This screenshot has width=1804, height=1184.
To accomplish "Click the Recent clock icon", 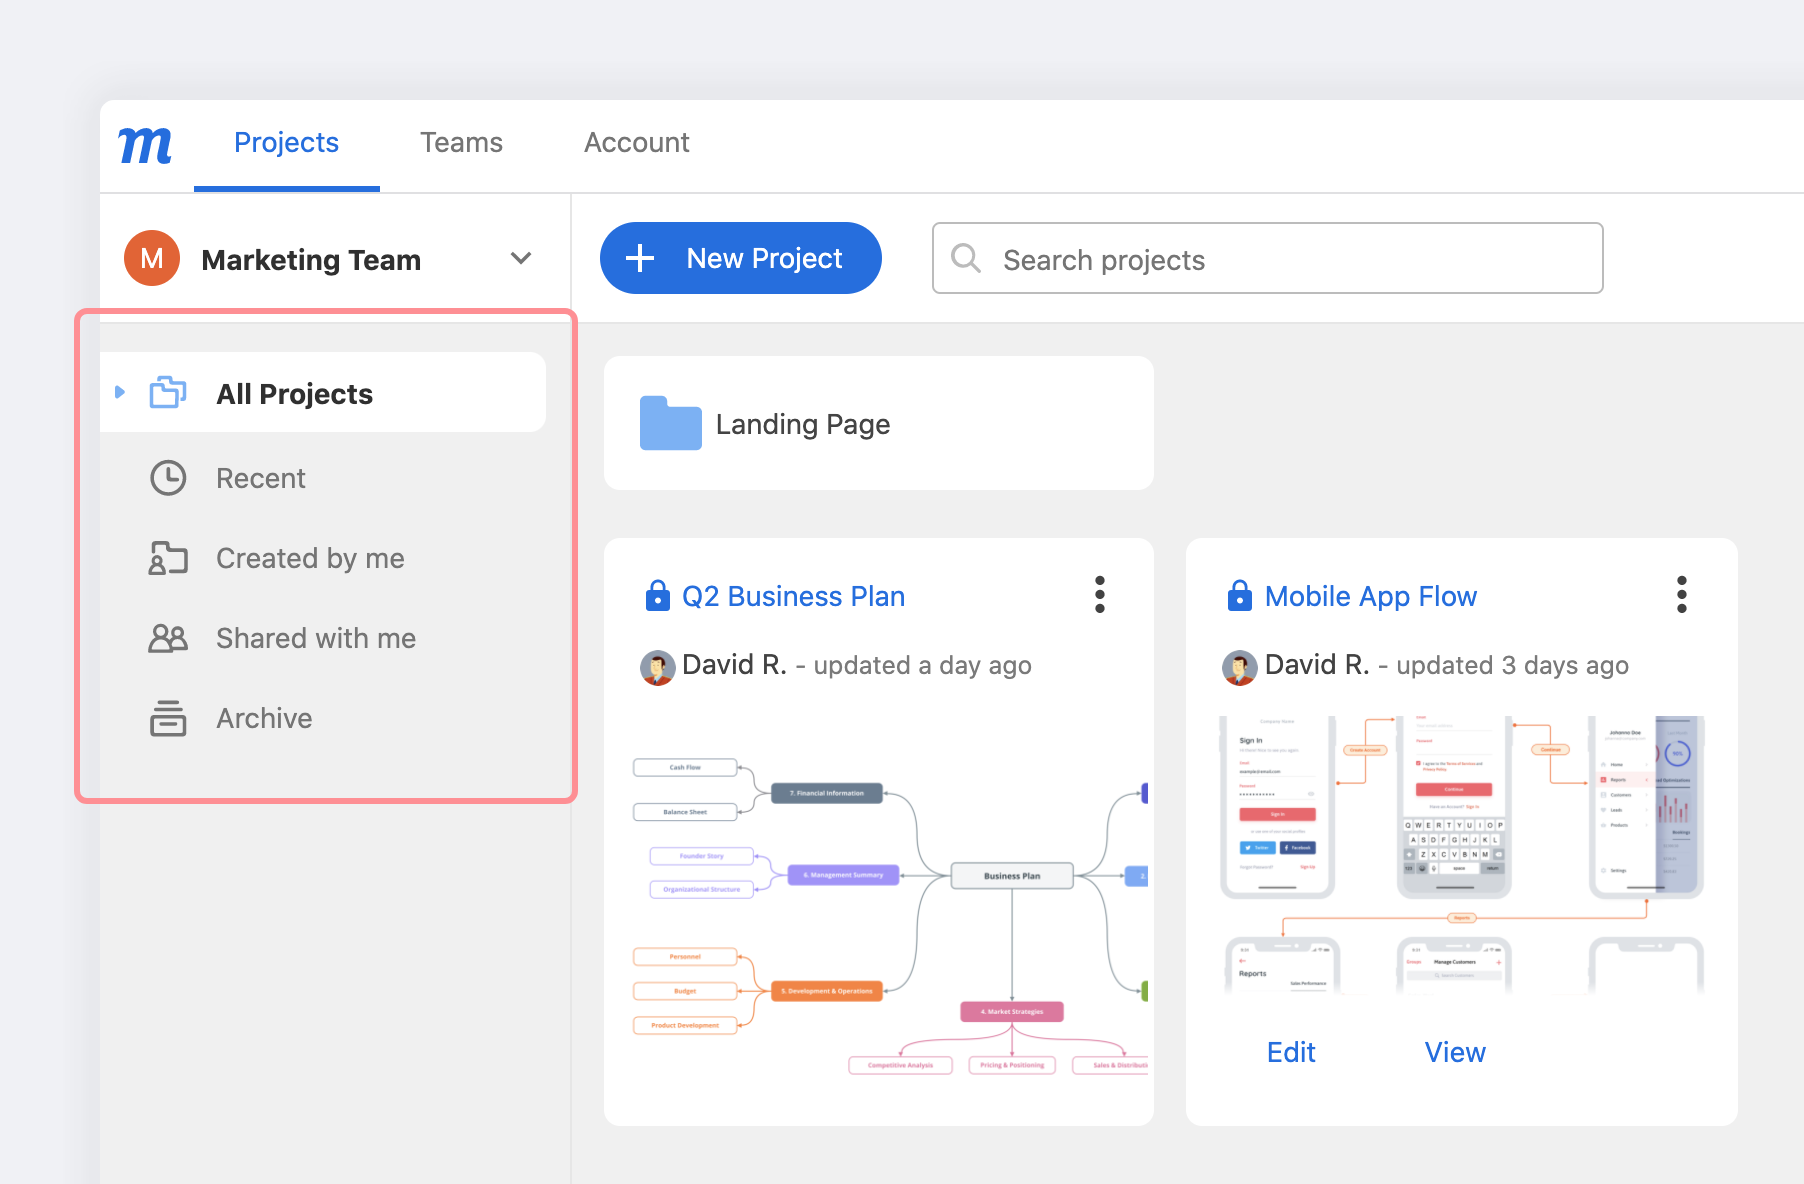I will [x=168, y=478].
